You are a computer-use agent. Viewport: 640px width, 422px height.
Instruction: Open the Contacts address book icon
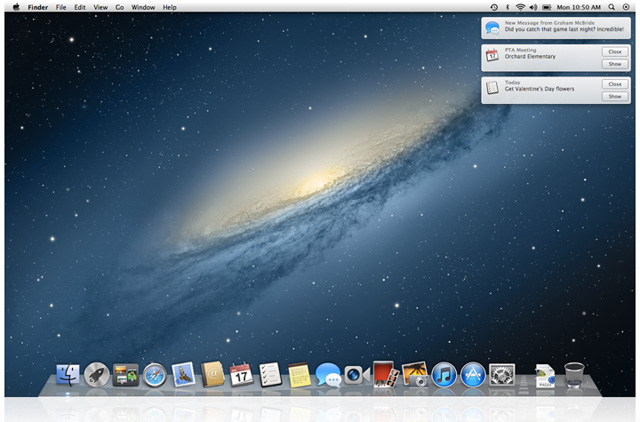tap(212, 375)
